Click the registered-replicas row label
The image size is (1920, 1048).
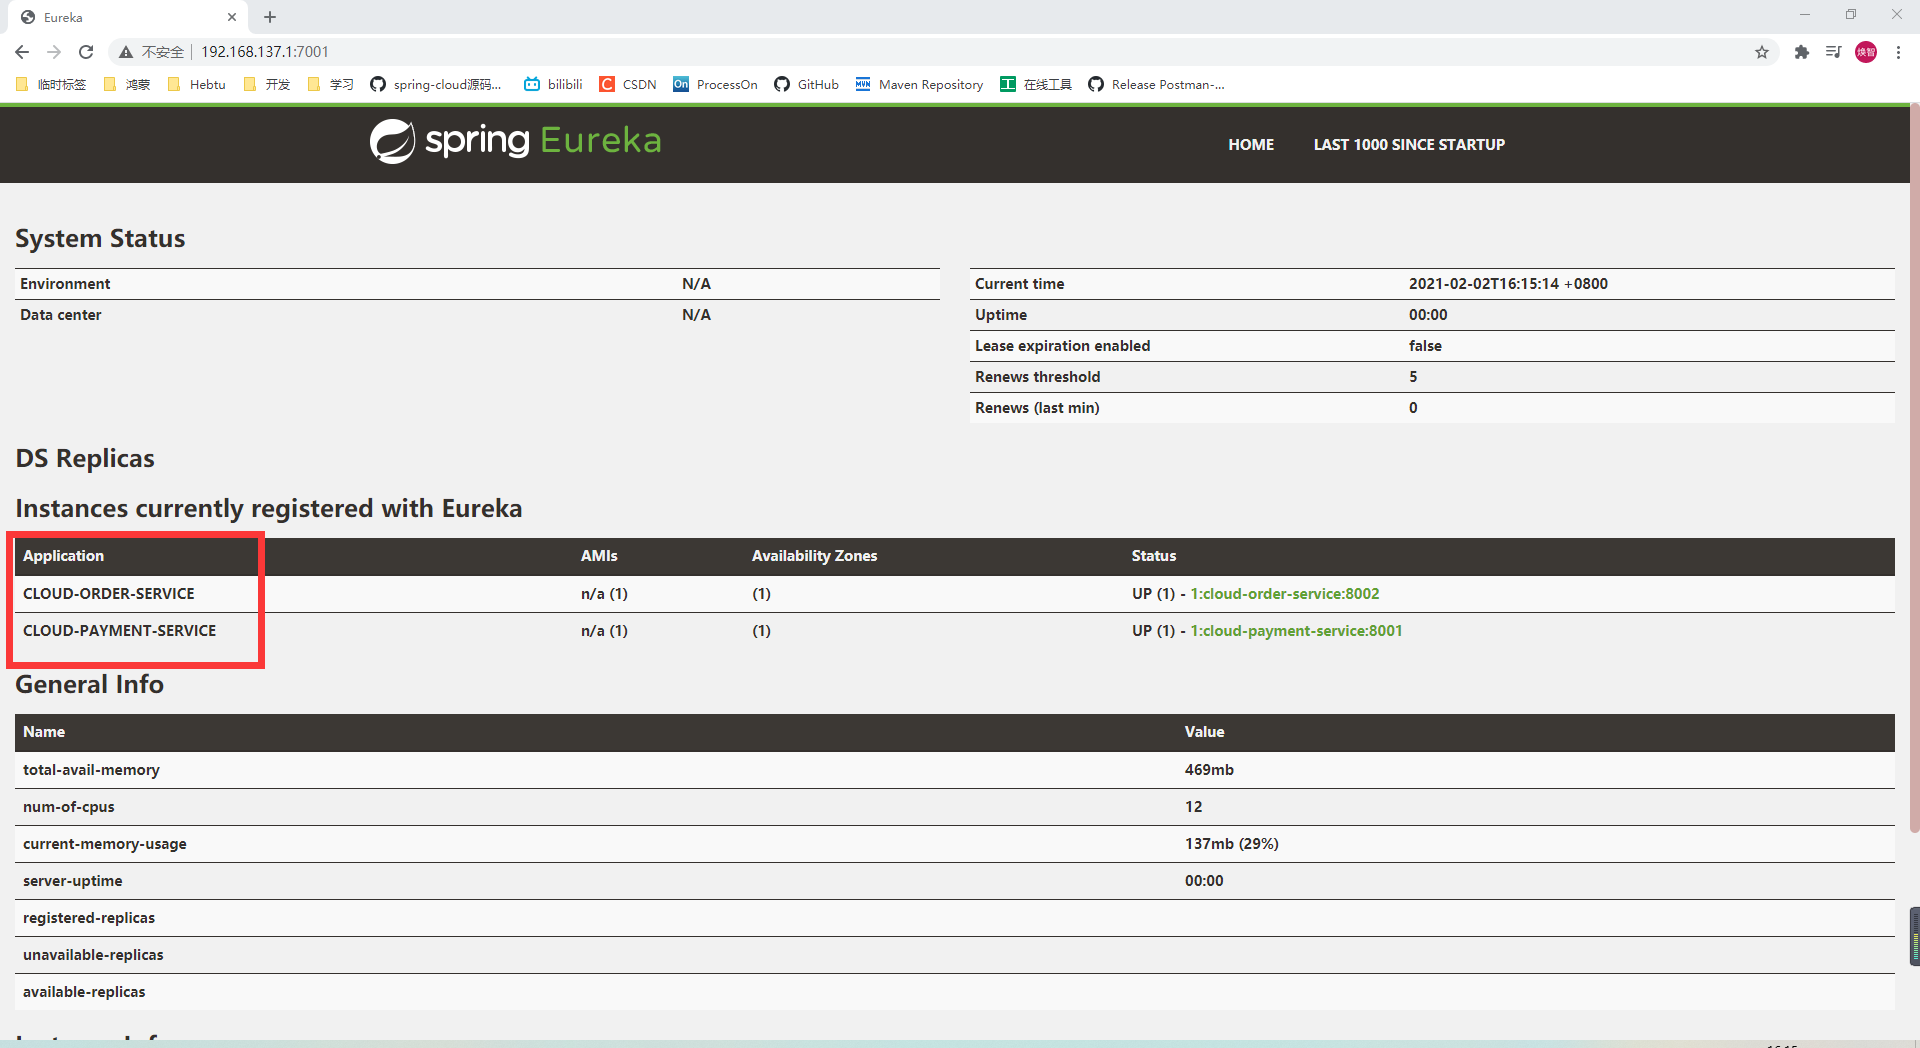coord(89,918)
